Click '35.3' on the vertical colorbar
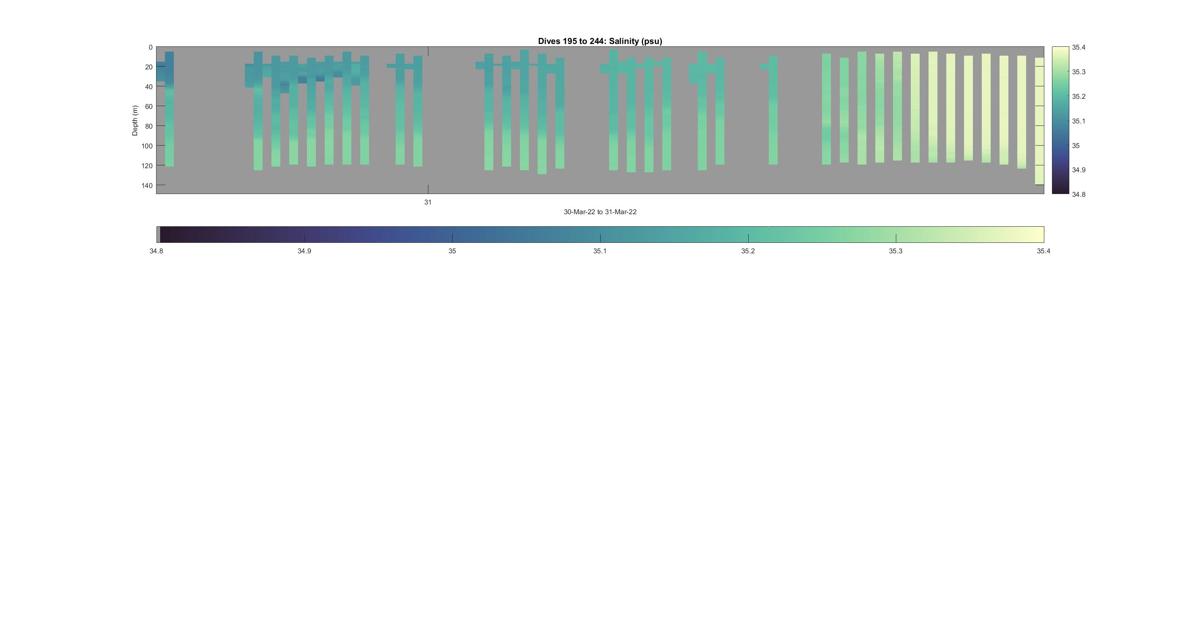Screen dimensions: 1200x622 point(1078,72)
